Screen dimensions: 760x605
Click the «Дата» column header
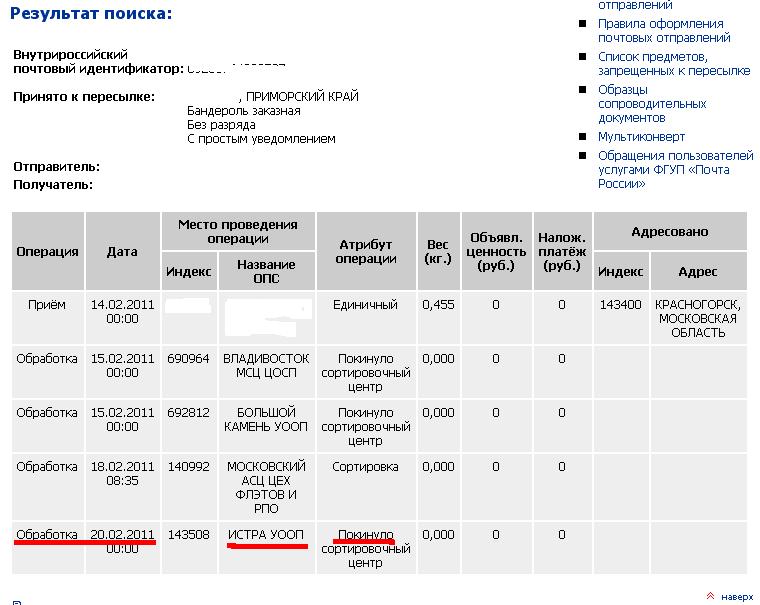click(122, 252)
